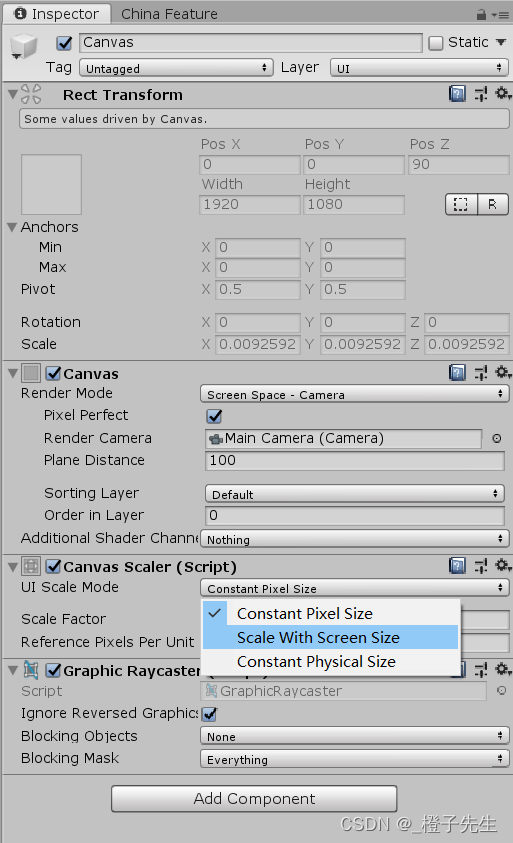Click the Render Camera object picker circle
Viewport: 513px width, 843px height.
pyautogui.click(x=497, y=439)
